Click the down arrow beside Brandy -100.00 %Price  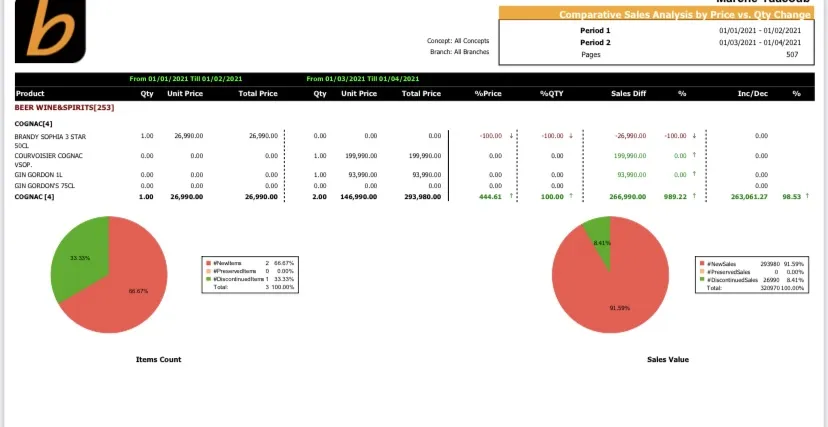[511, 136]
